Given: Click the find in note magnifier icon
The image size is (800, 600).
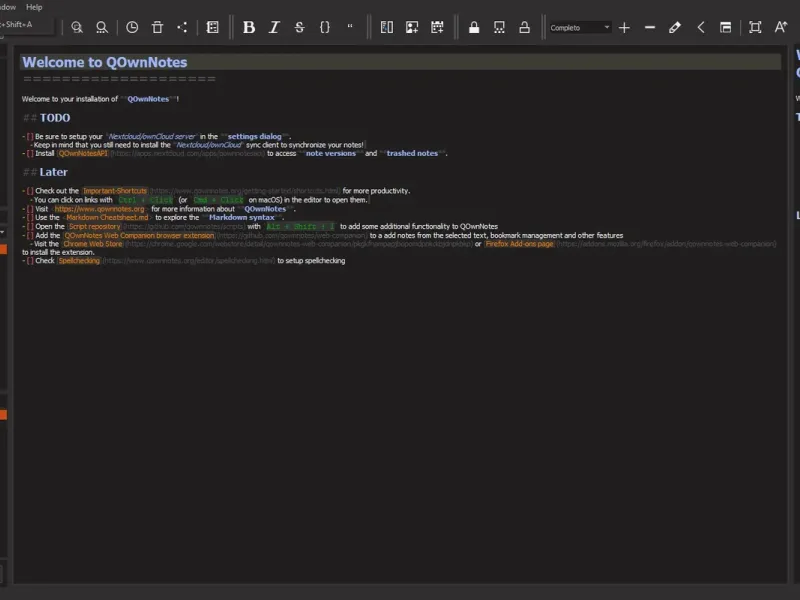Looking at the screenshot, I should click(x=78, y=27).
